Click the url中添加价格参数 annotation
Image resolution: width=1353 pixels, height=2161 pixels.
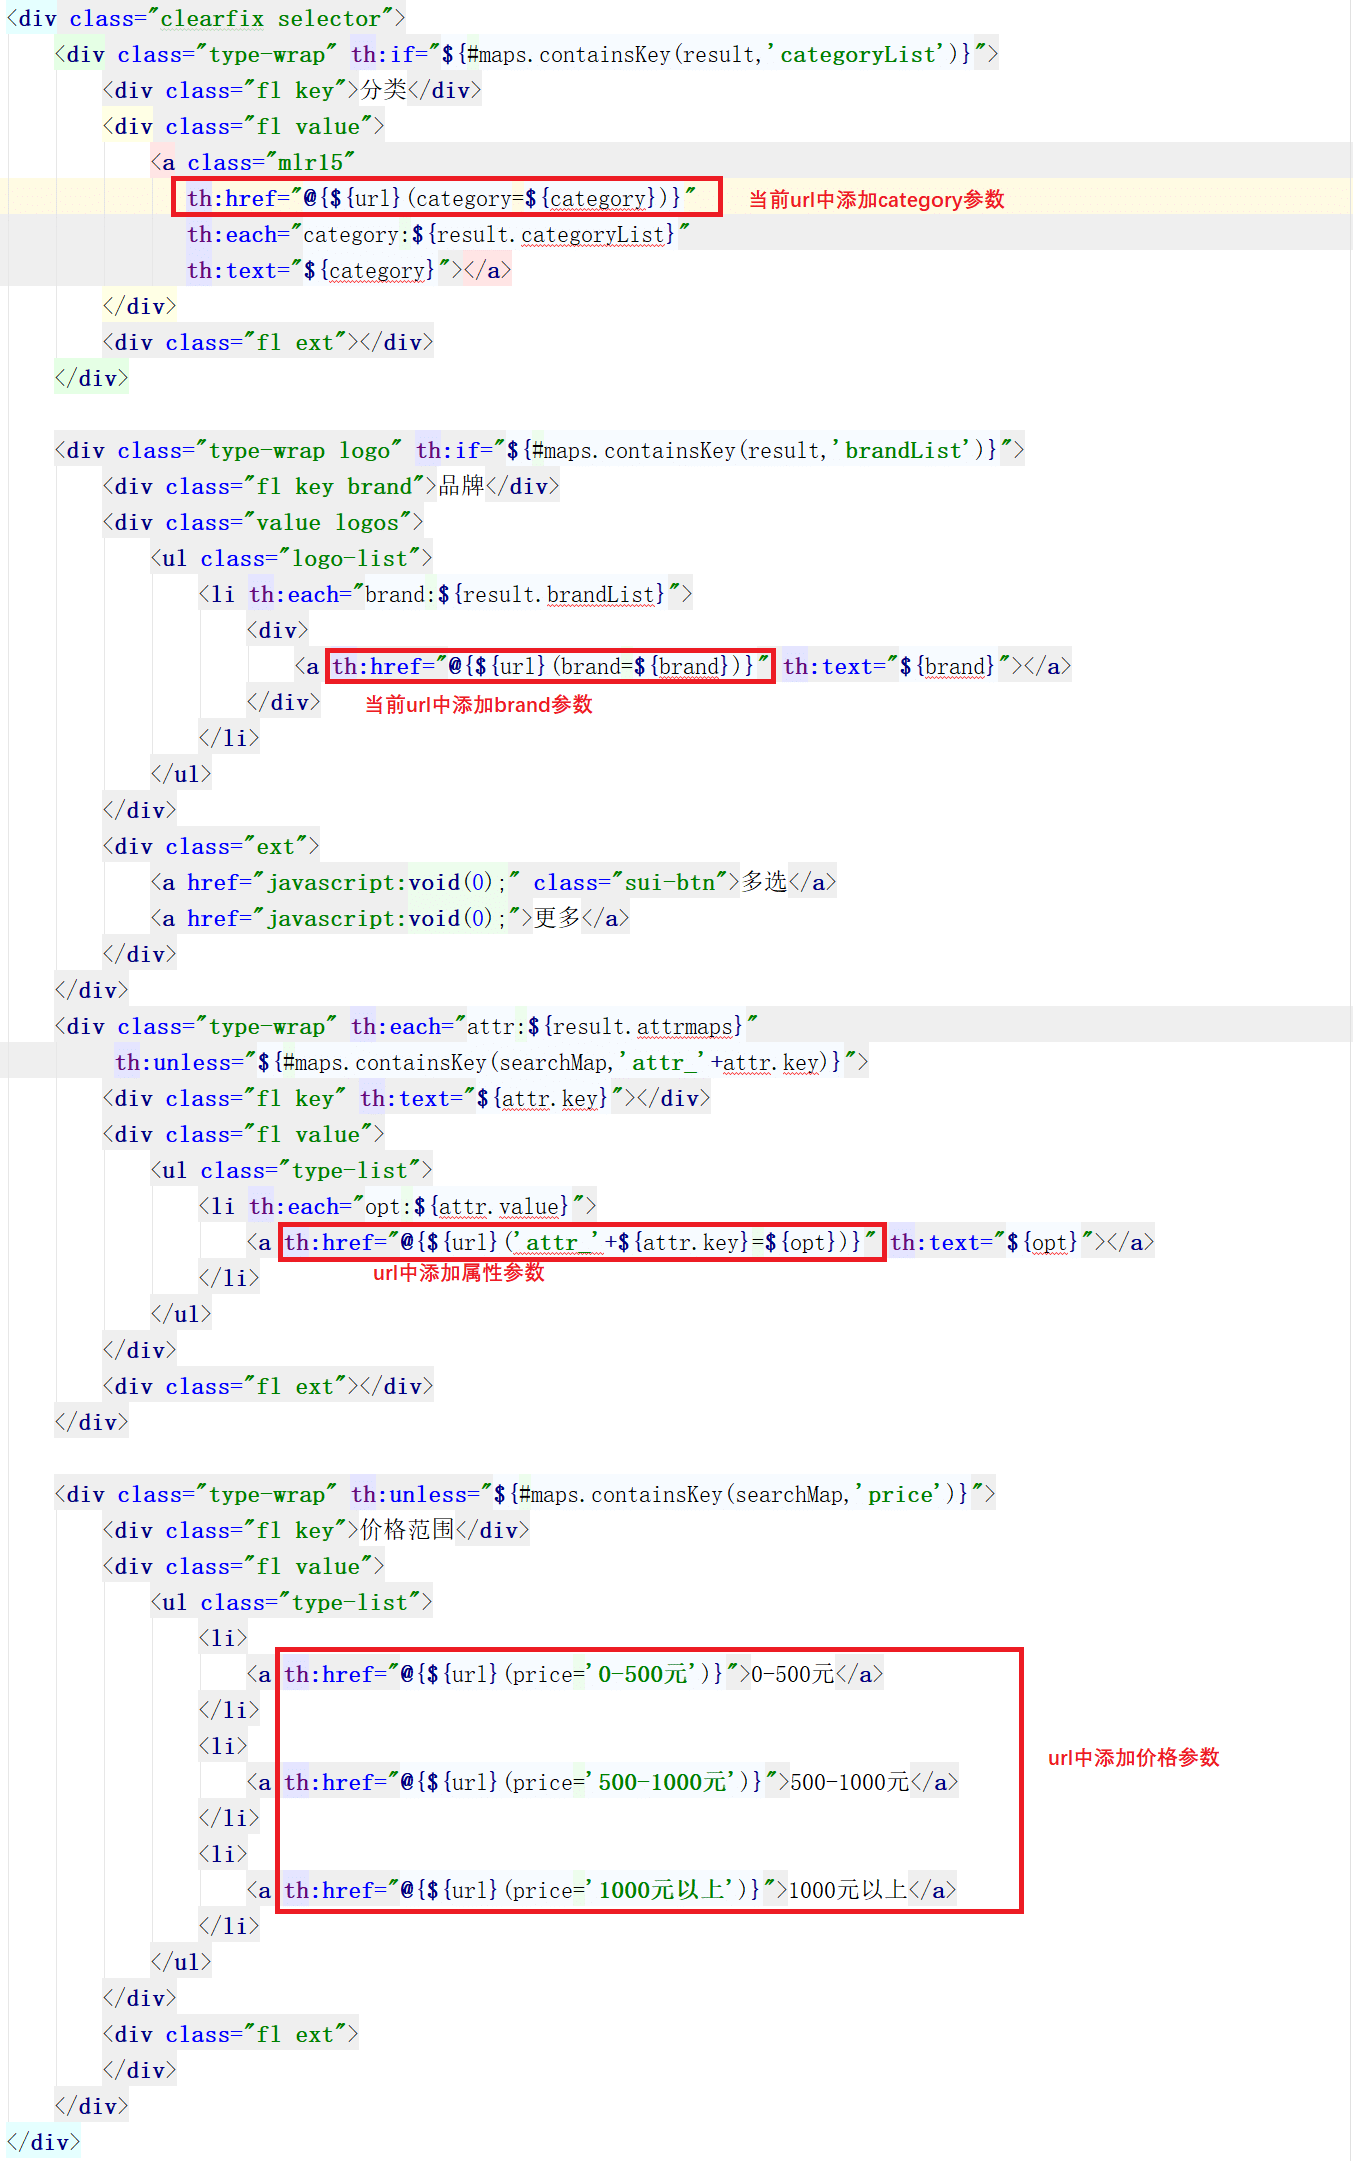(1133, 1758)
